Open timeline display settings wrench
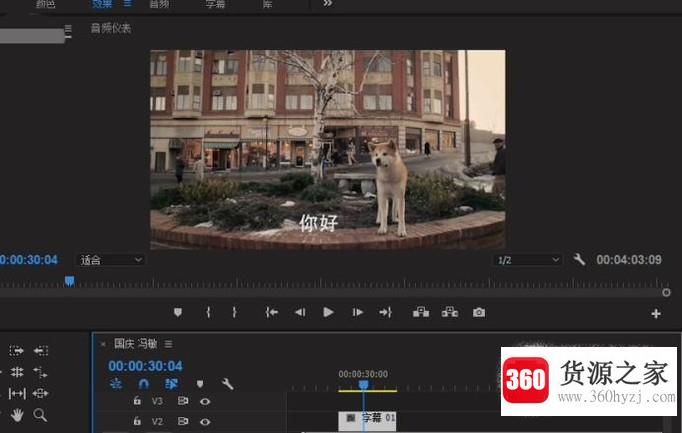 pos(227,383)
